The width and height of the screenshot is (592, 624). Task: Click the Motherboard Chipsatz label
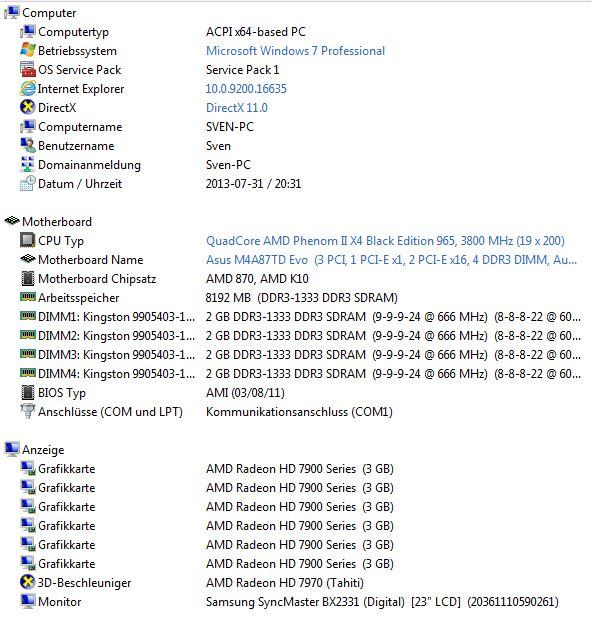tap(97, 279)
